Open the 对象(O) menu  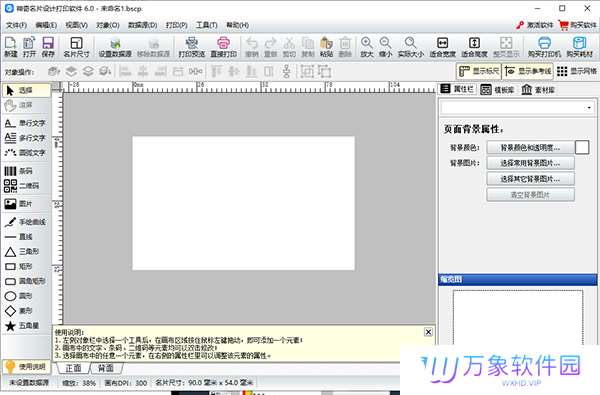(x=108, y=25)
